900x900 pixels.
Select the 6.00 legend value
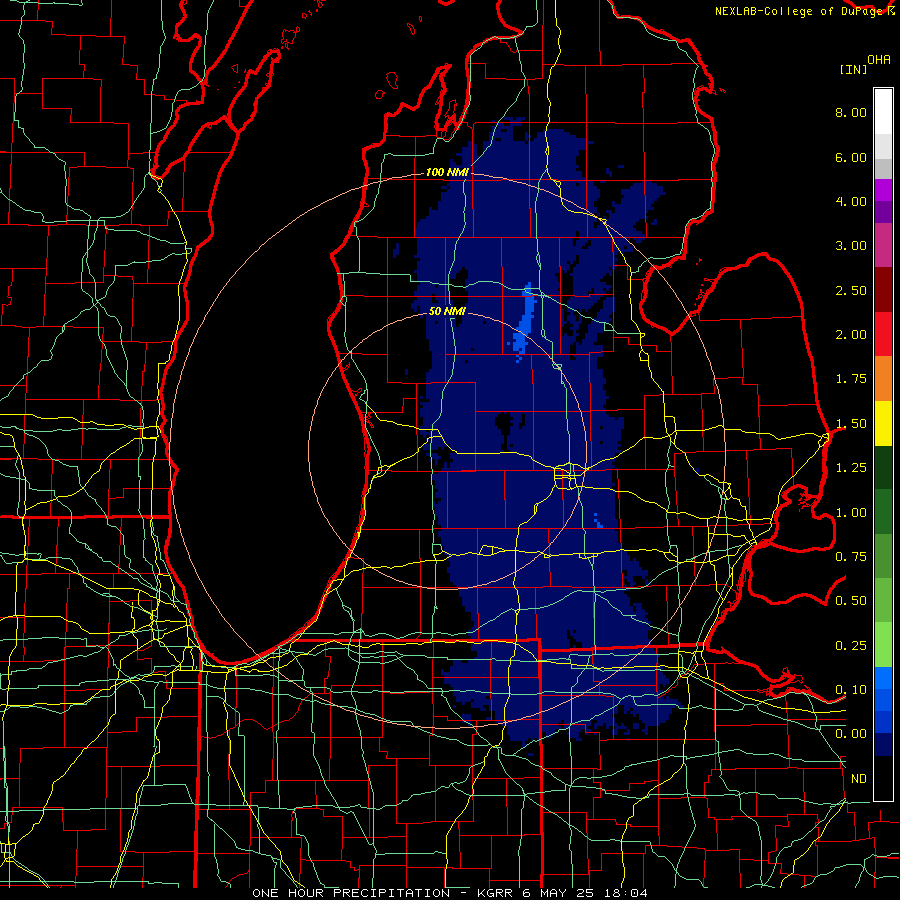tap(851, 157)
